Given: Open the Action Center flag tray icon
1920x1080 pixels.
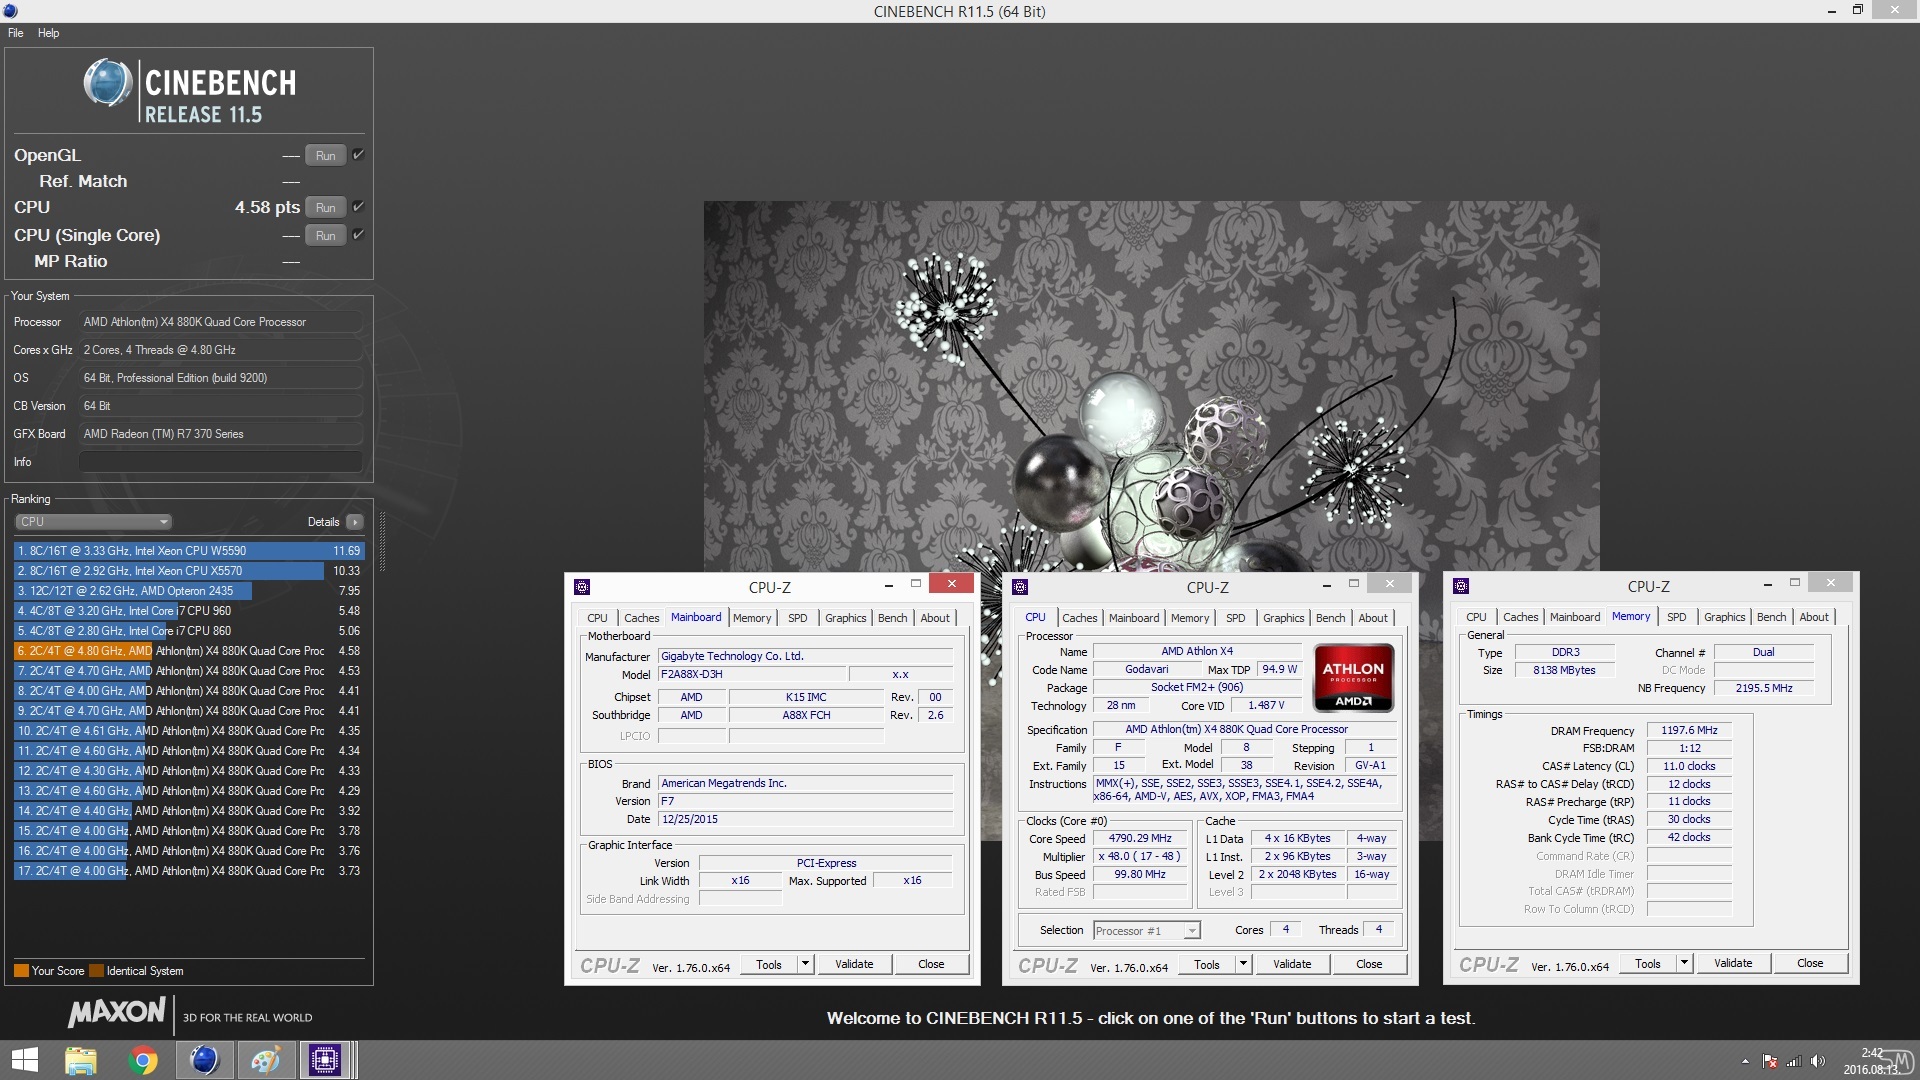Looking at the screenshot, I should tap(1770, 1062).
